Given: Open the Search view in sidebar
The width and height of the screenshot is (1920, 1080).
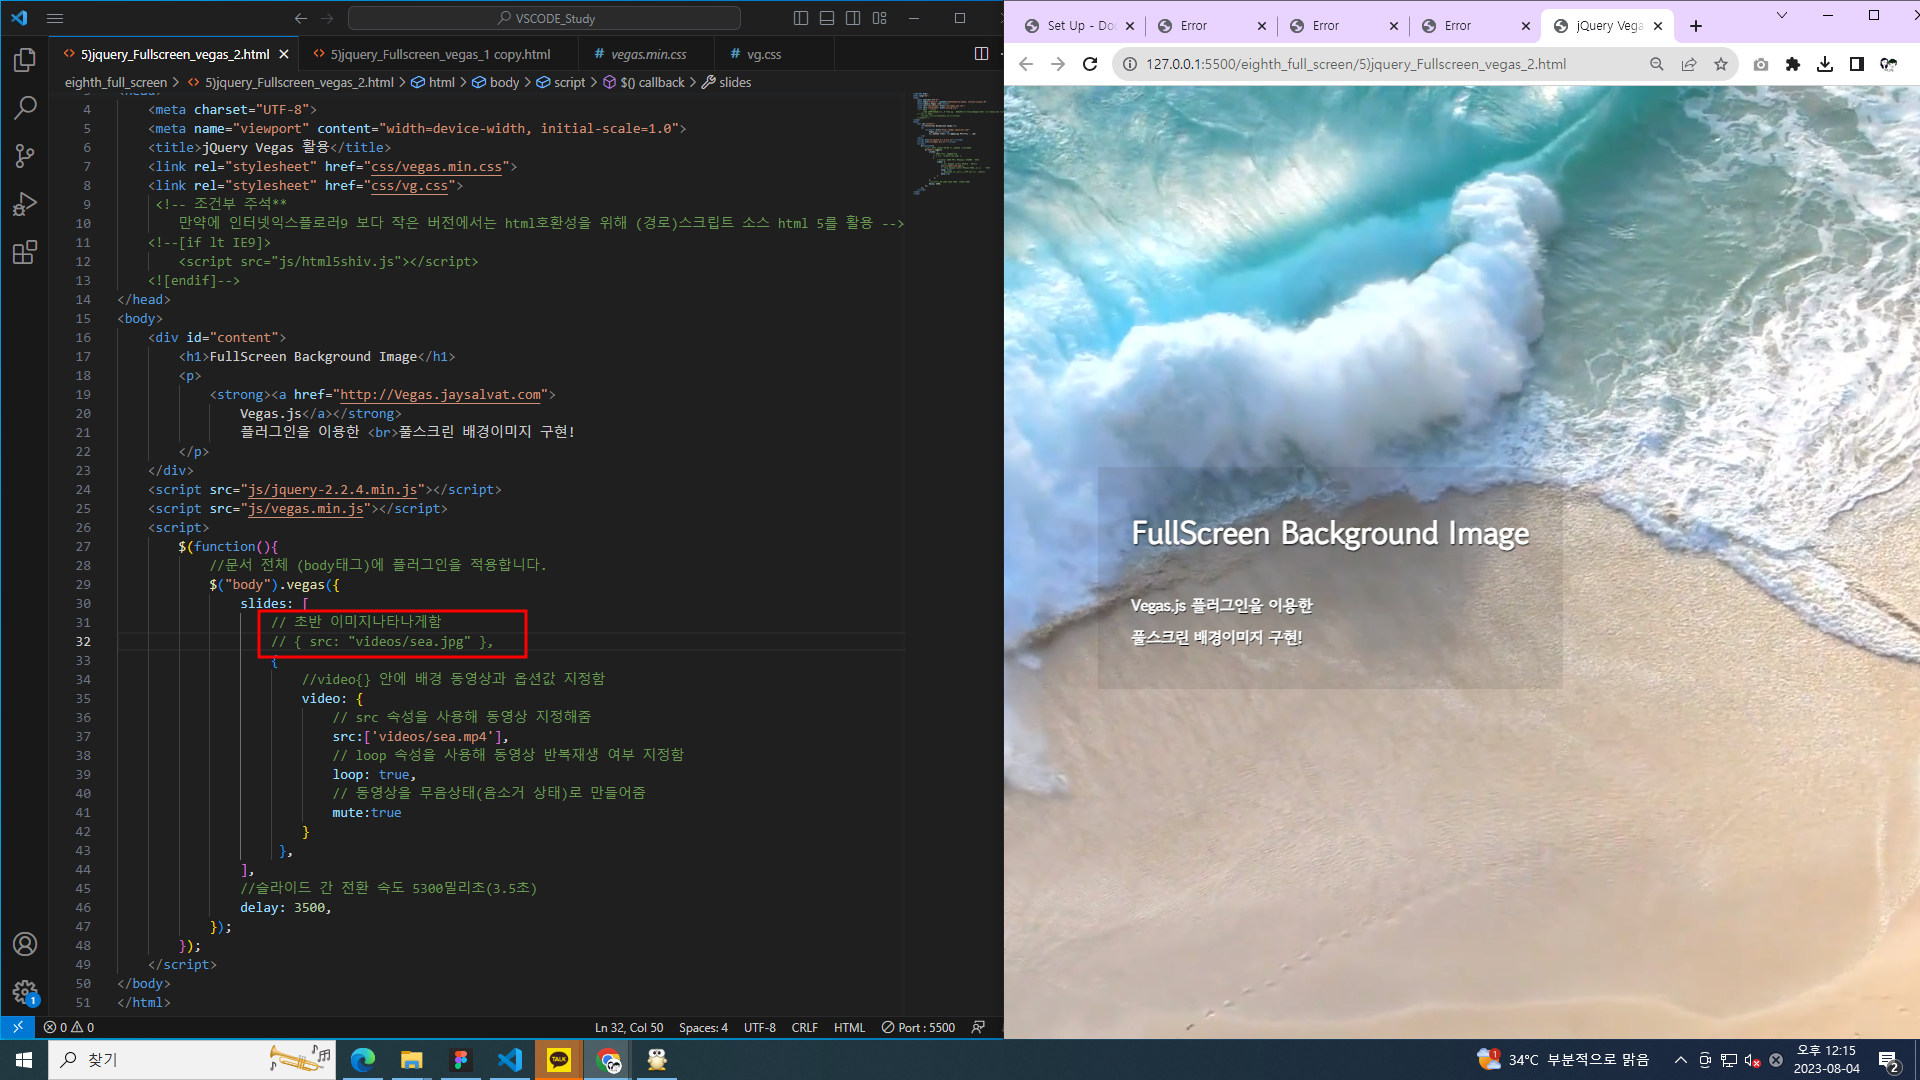Looking at the screenshot, I should tap(25, 108).
